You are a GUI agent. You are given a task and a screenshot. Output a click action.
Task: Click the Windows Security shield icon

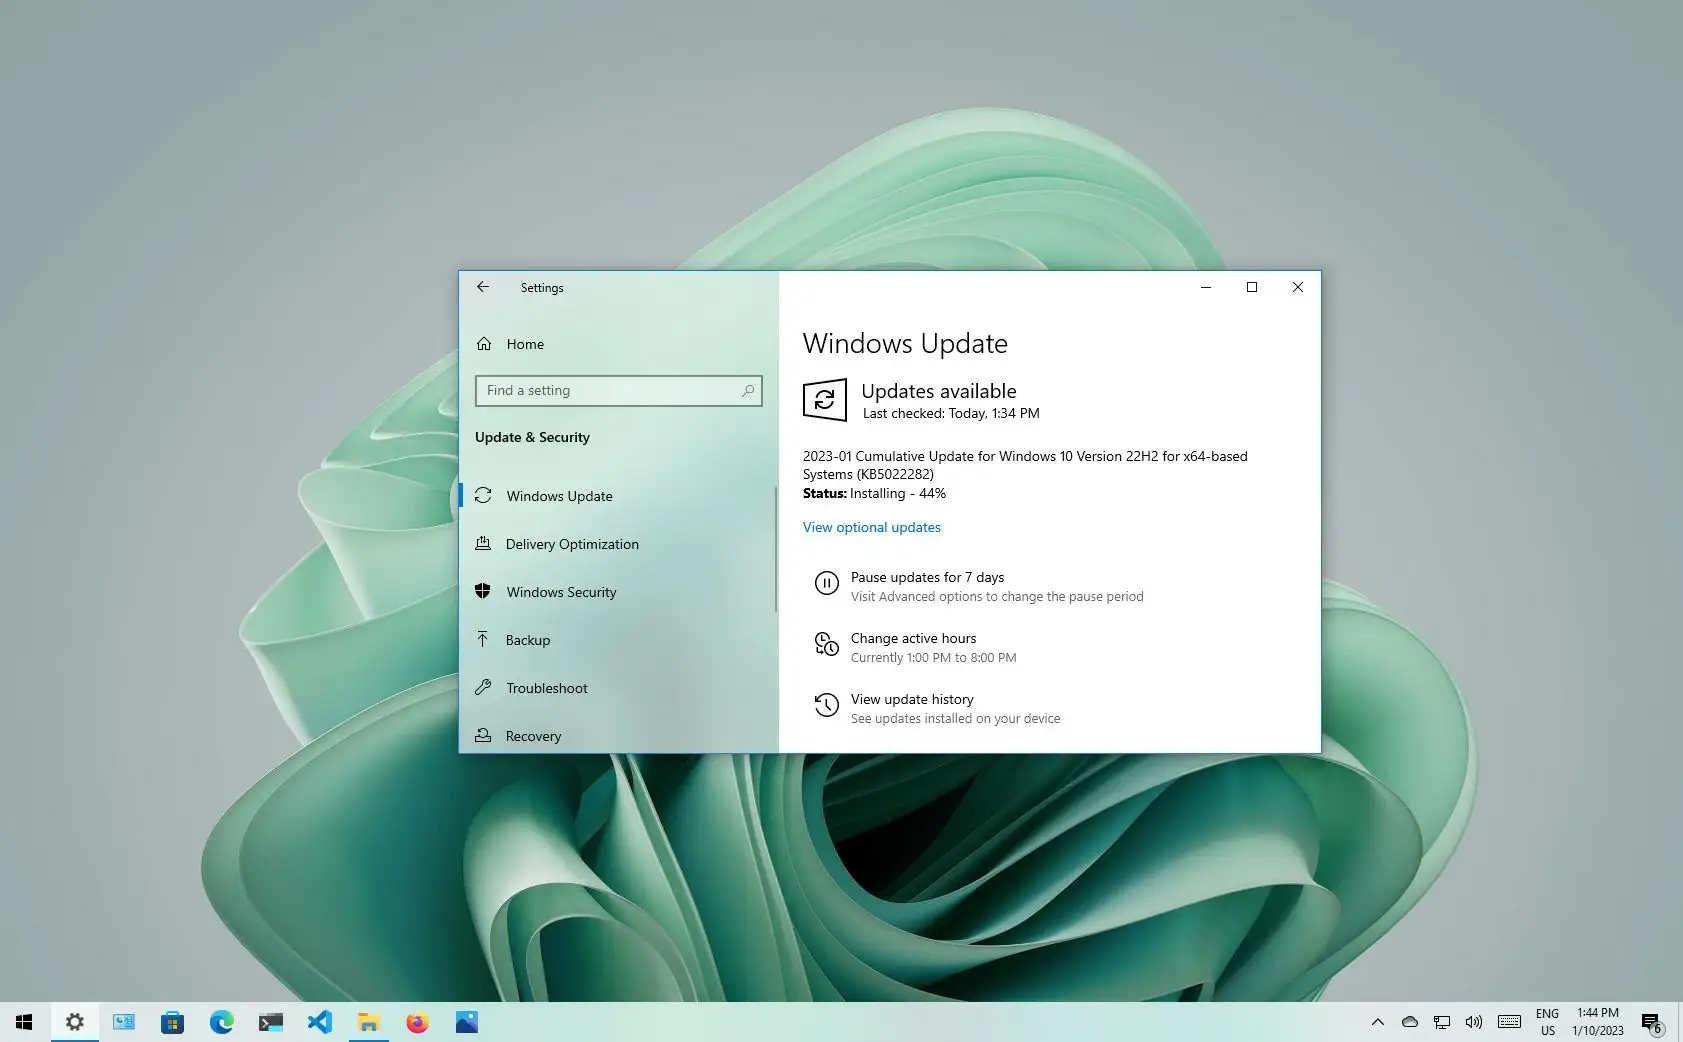(485, 591)
